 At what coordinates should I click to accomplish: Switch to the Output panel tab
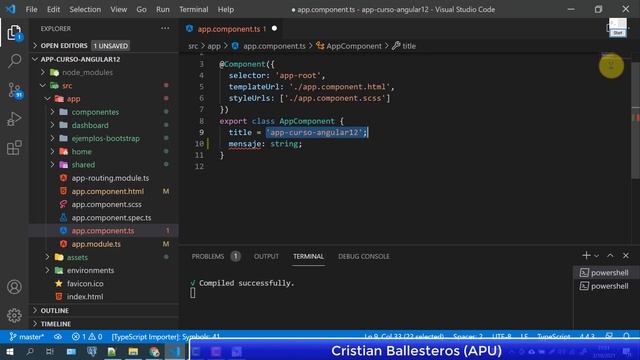pos(266,256)
